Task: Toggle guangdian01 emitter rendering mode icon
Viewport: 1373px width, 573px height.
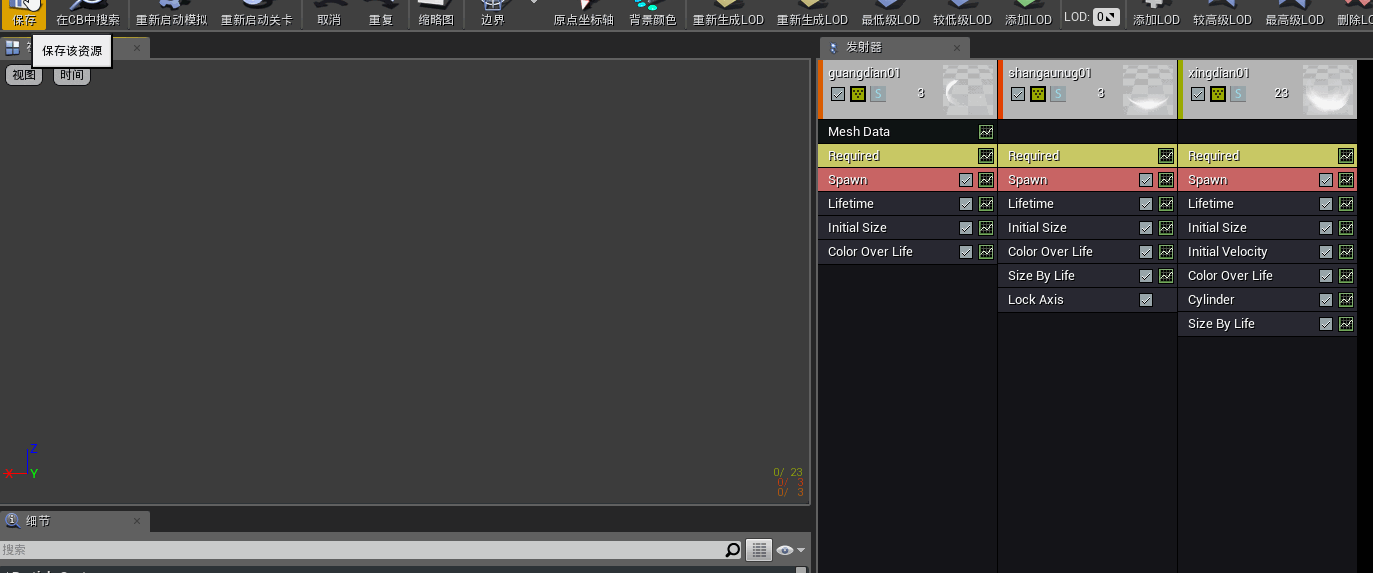Action: click(x=858, y=94)
